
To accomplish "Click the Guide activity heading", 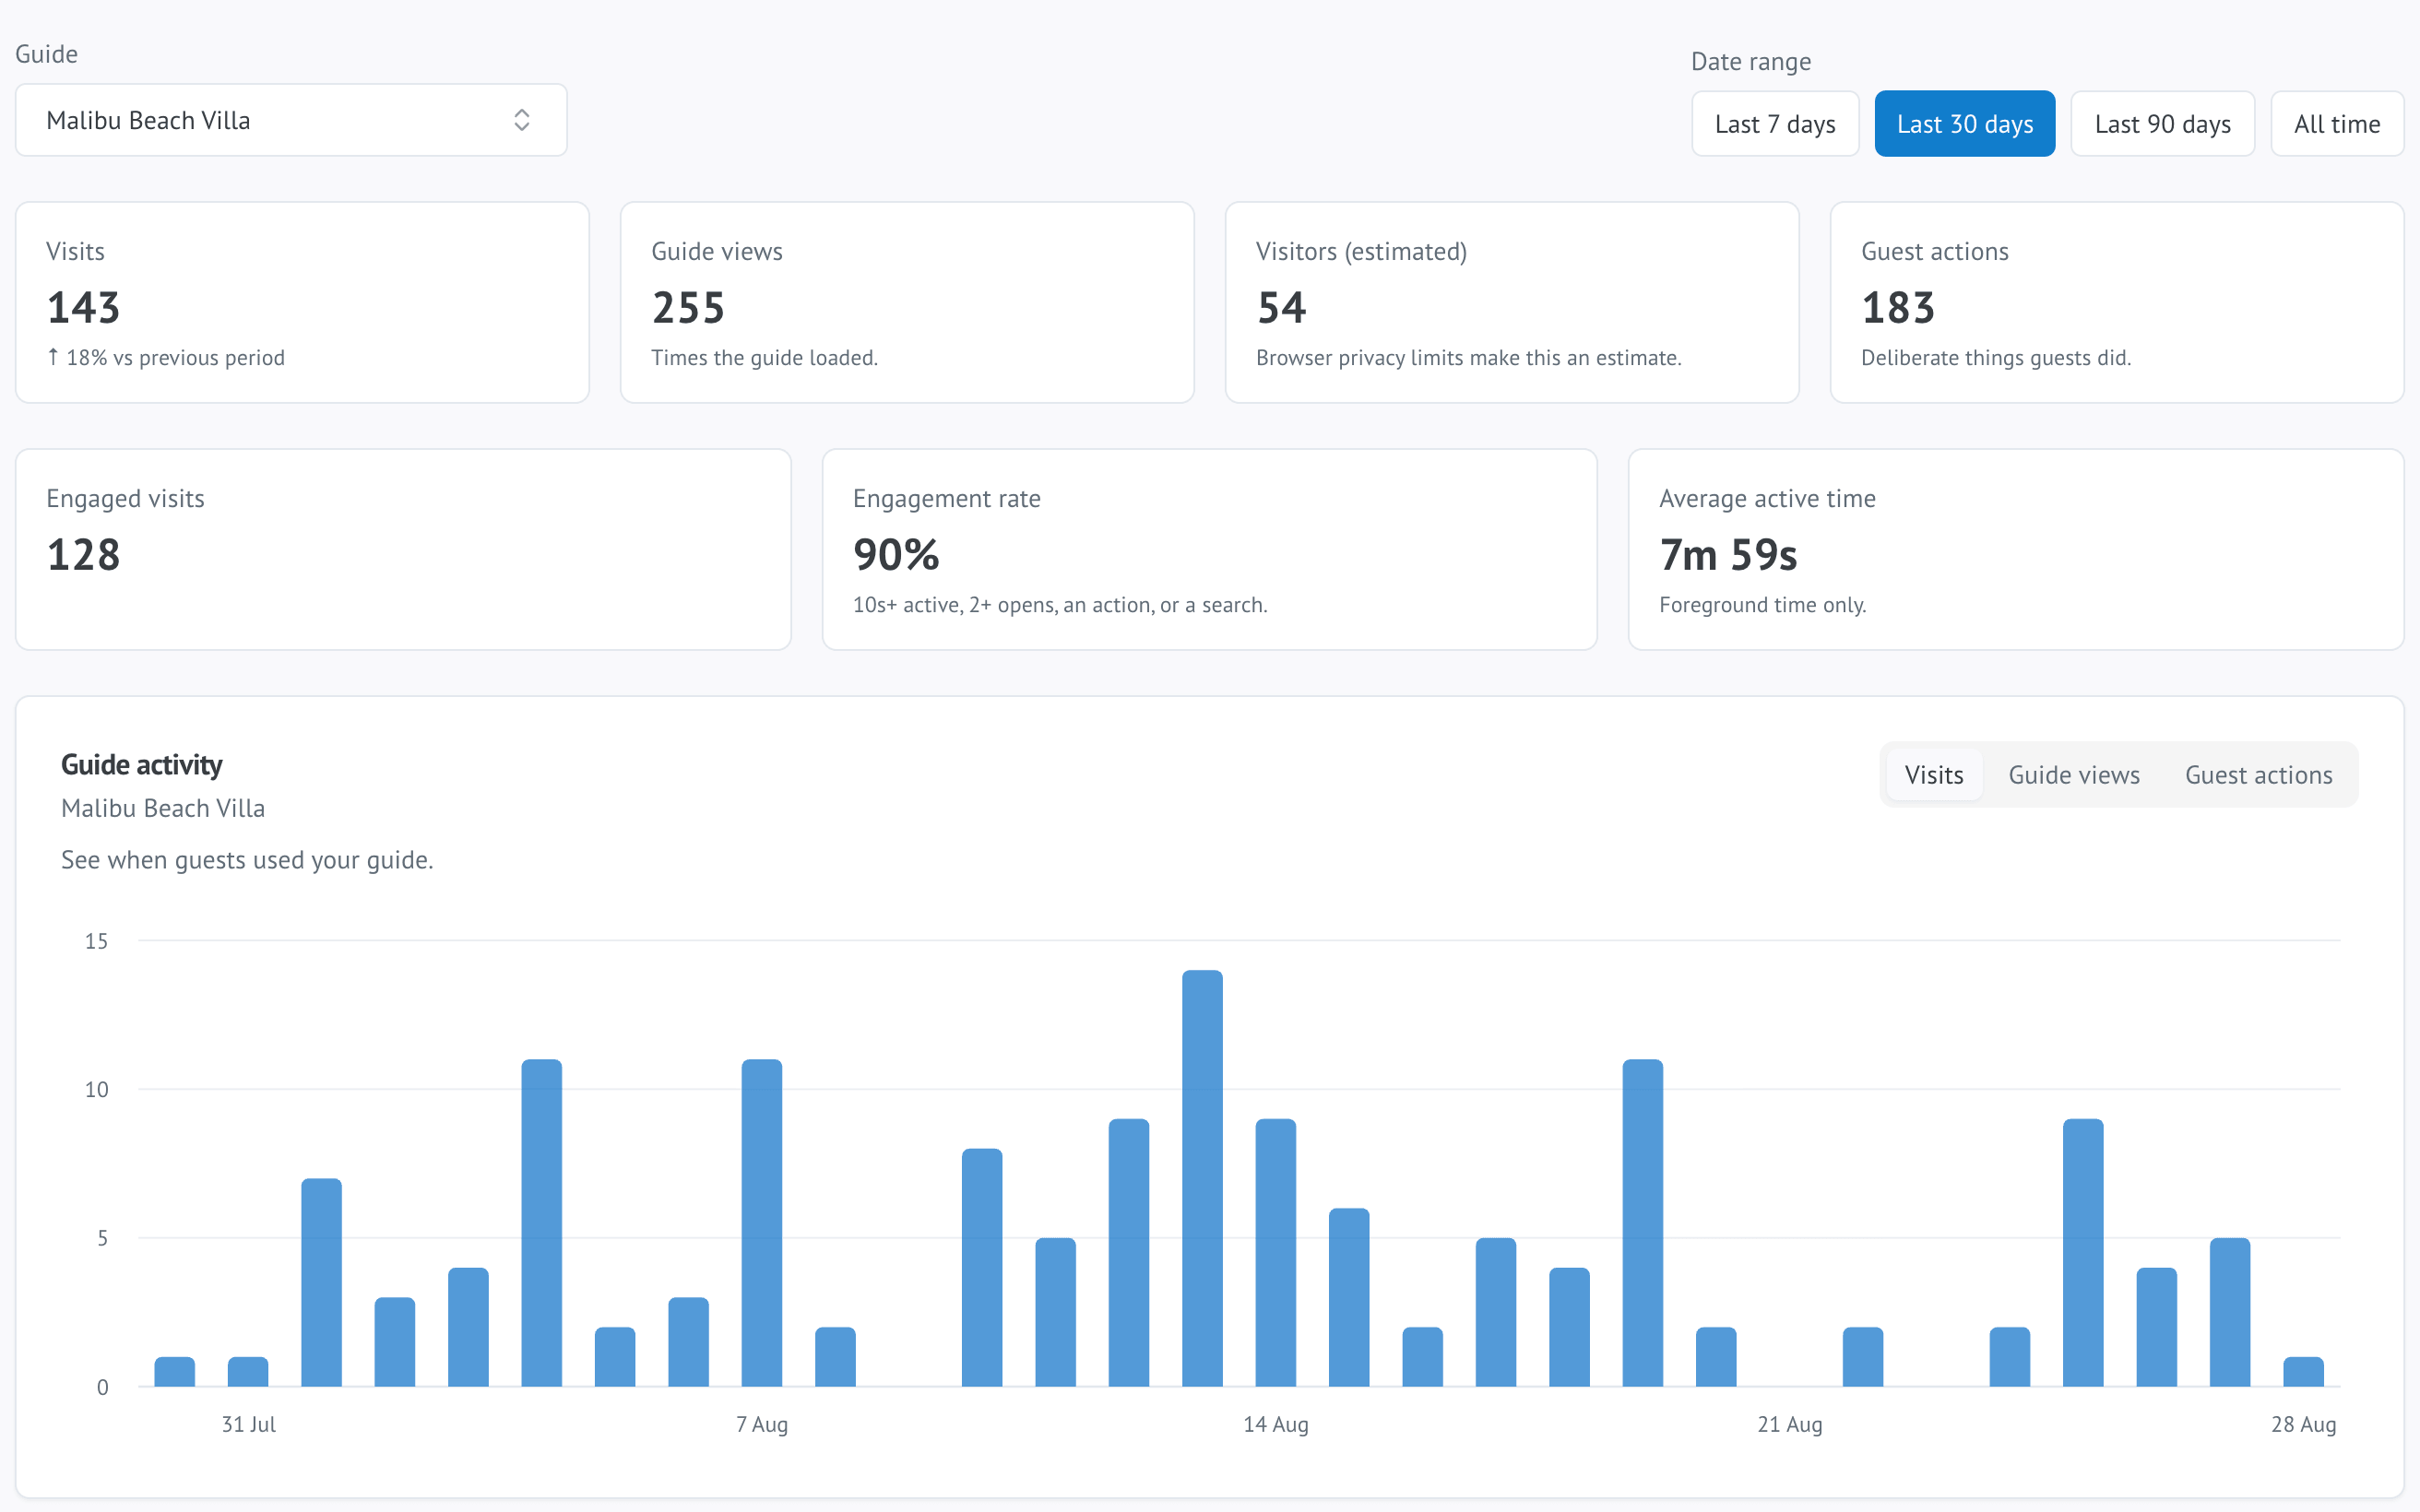I will coord(141,765).
